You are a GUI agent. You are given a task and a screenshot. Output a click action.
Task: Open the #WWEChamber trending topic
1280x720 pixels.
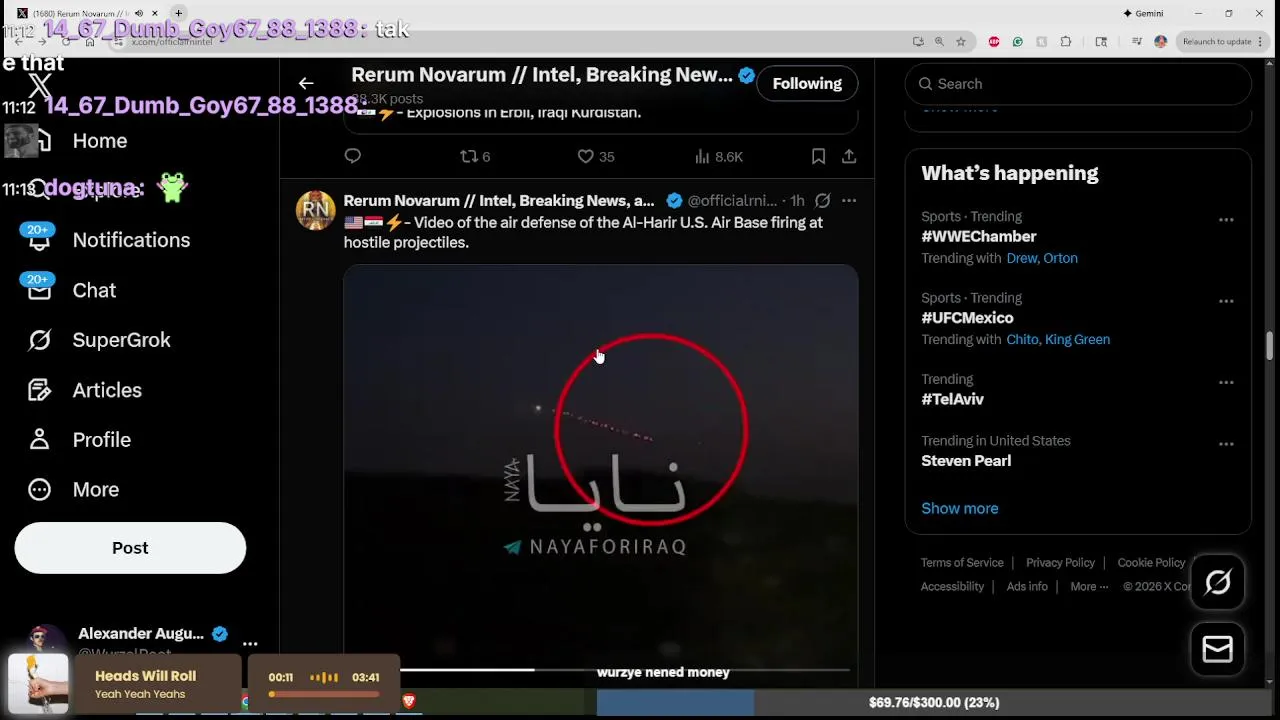tap(978, 236)
